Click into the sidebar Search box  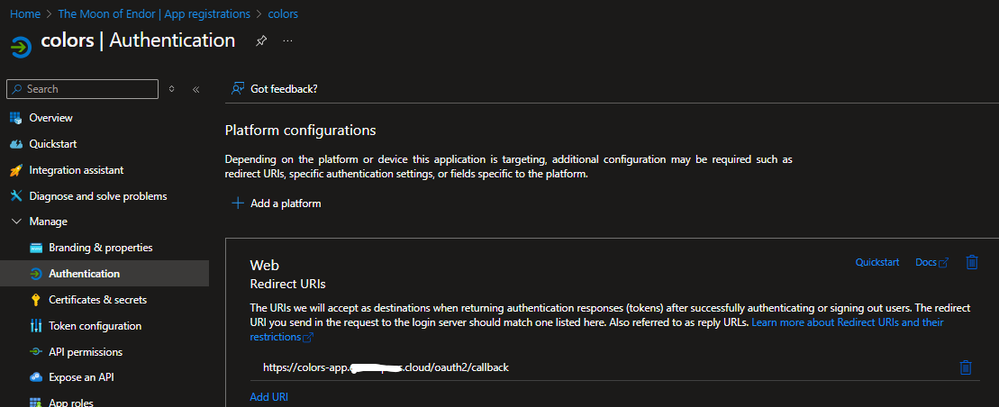[82, 89]
